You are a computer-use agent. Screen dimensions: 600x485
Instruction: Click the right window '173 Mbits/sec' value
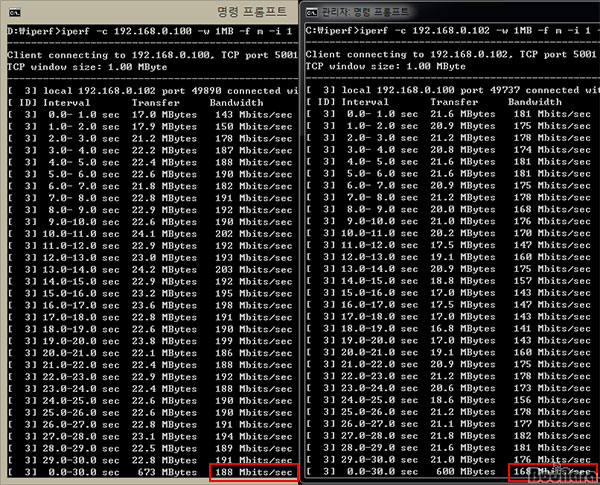click(x=552, y=388)
